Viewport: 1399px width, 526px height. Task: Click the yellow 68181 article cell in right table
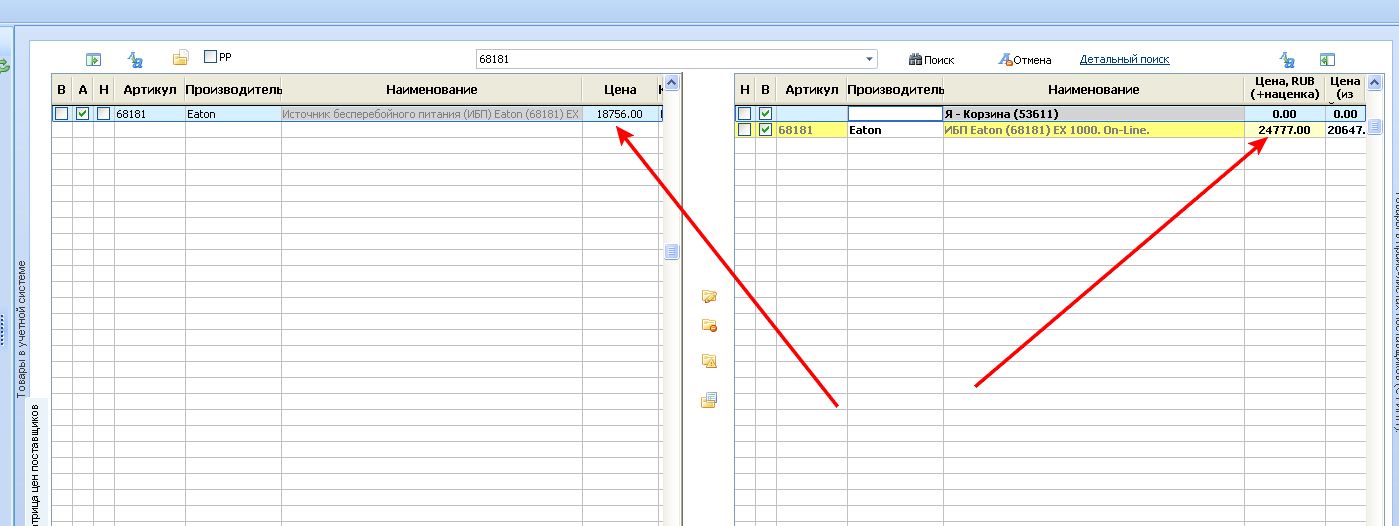pos(812,130)
